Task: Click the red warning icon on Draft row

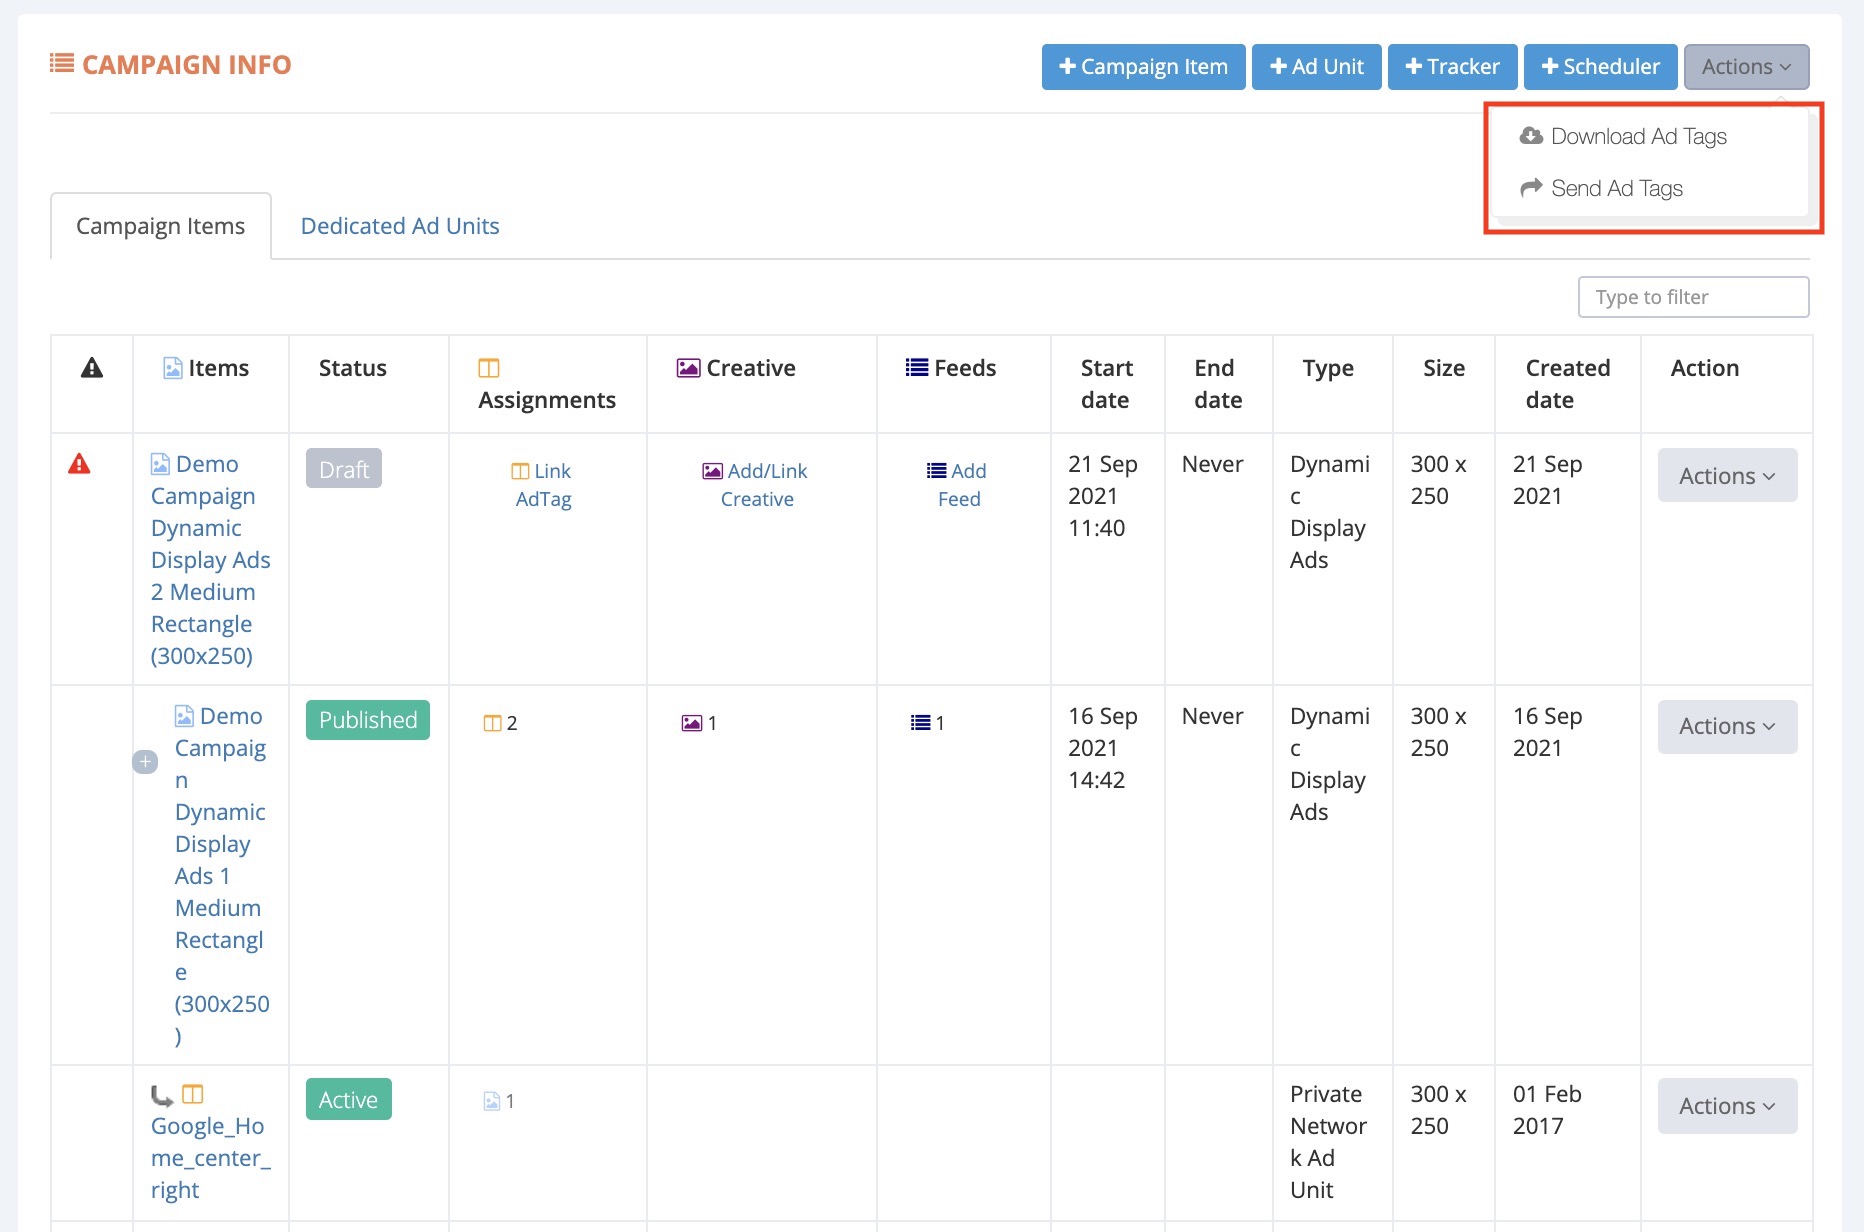Action: [79, 464]
